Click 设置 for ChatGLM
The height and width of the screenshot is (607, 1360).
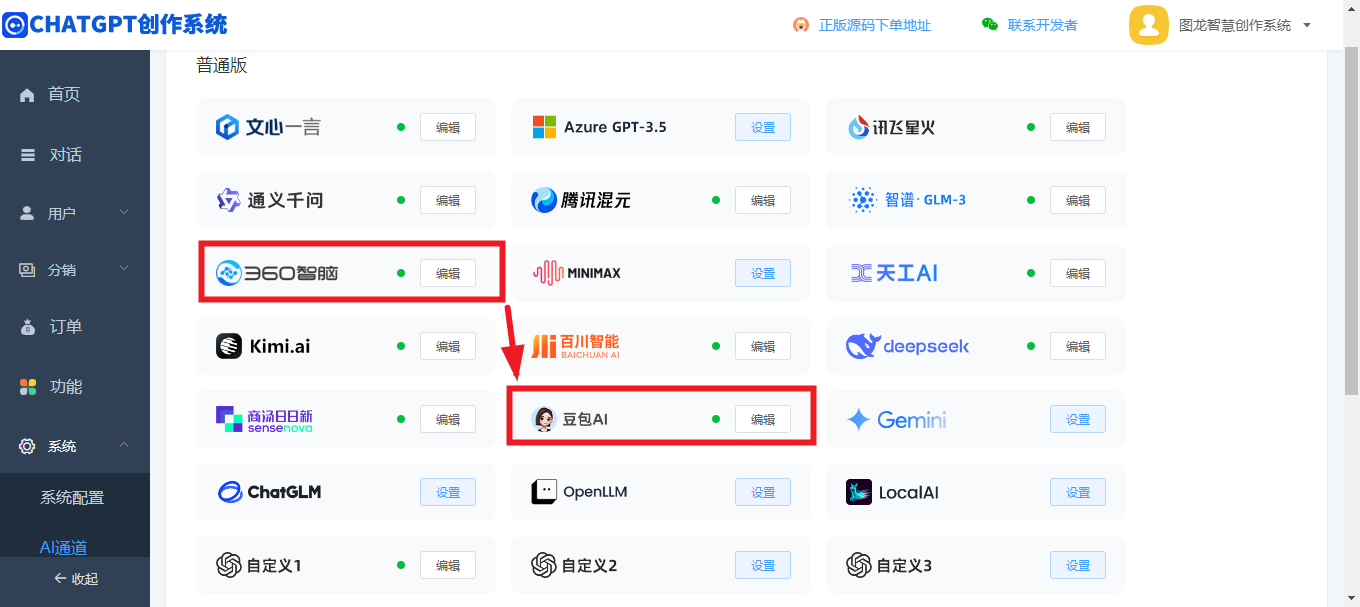pos(448,492)
